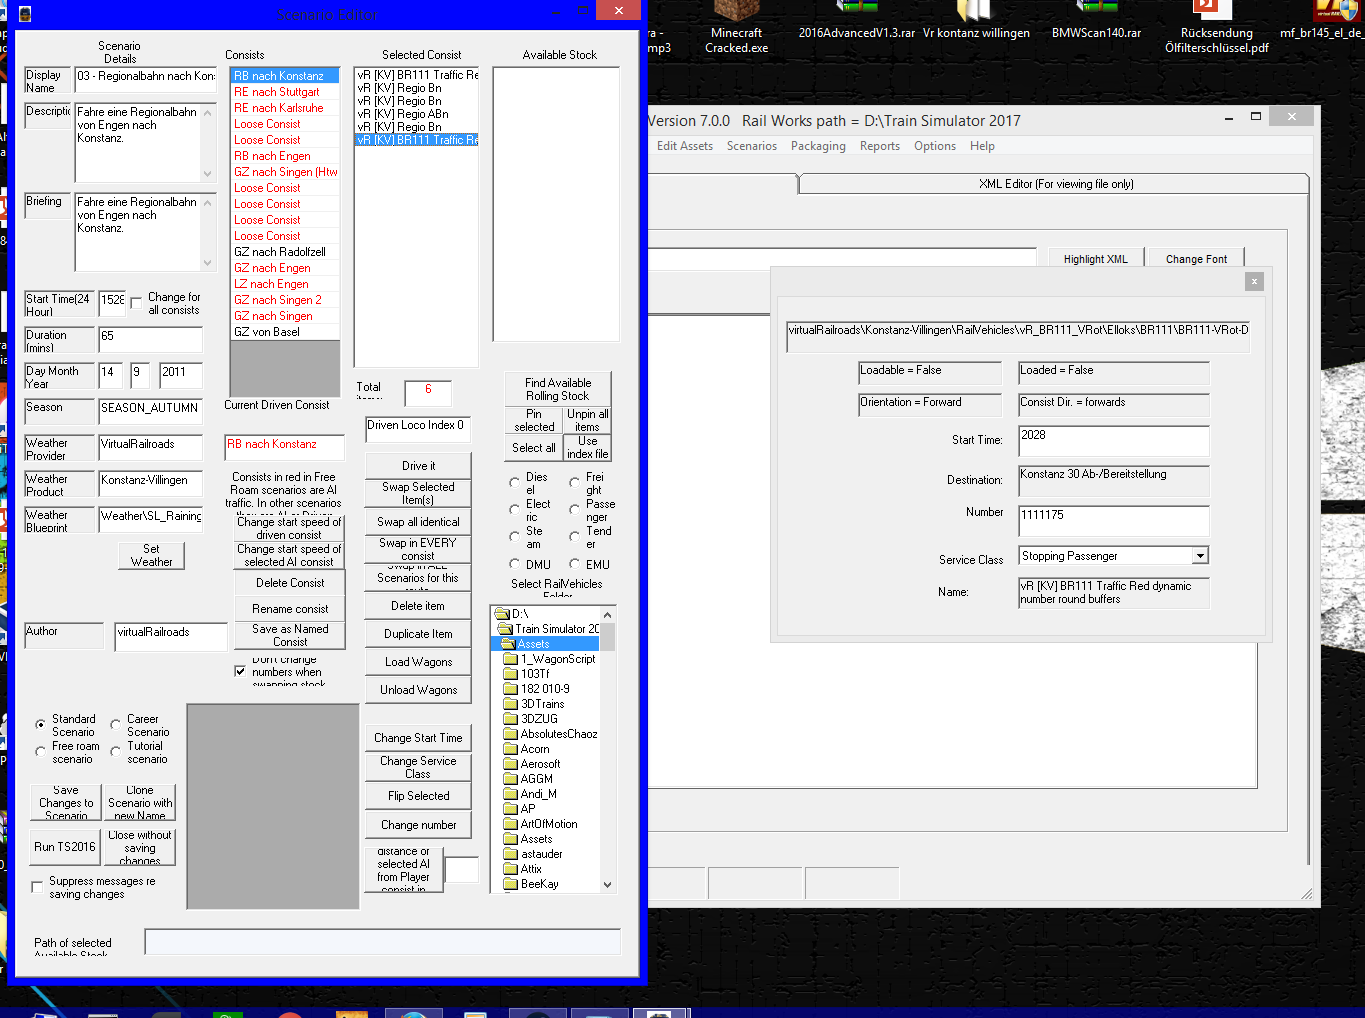Click the folder icon beside 103Tf
This screenshot has height=1018, width=1365.
click(x=510, y=674)
